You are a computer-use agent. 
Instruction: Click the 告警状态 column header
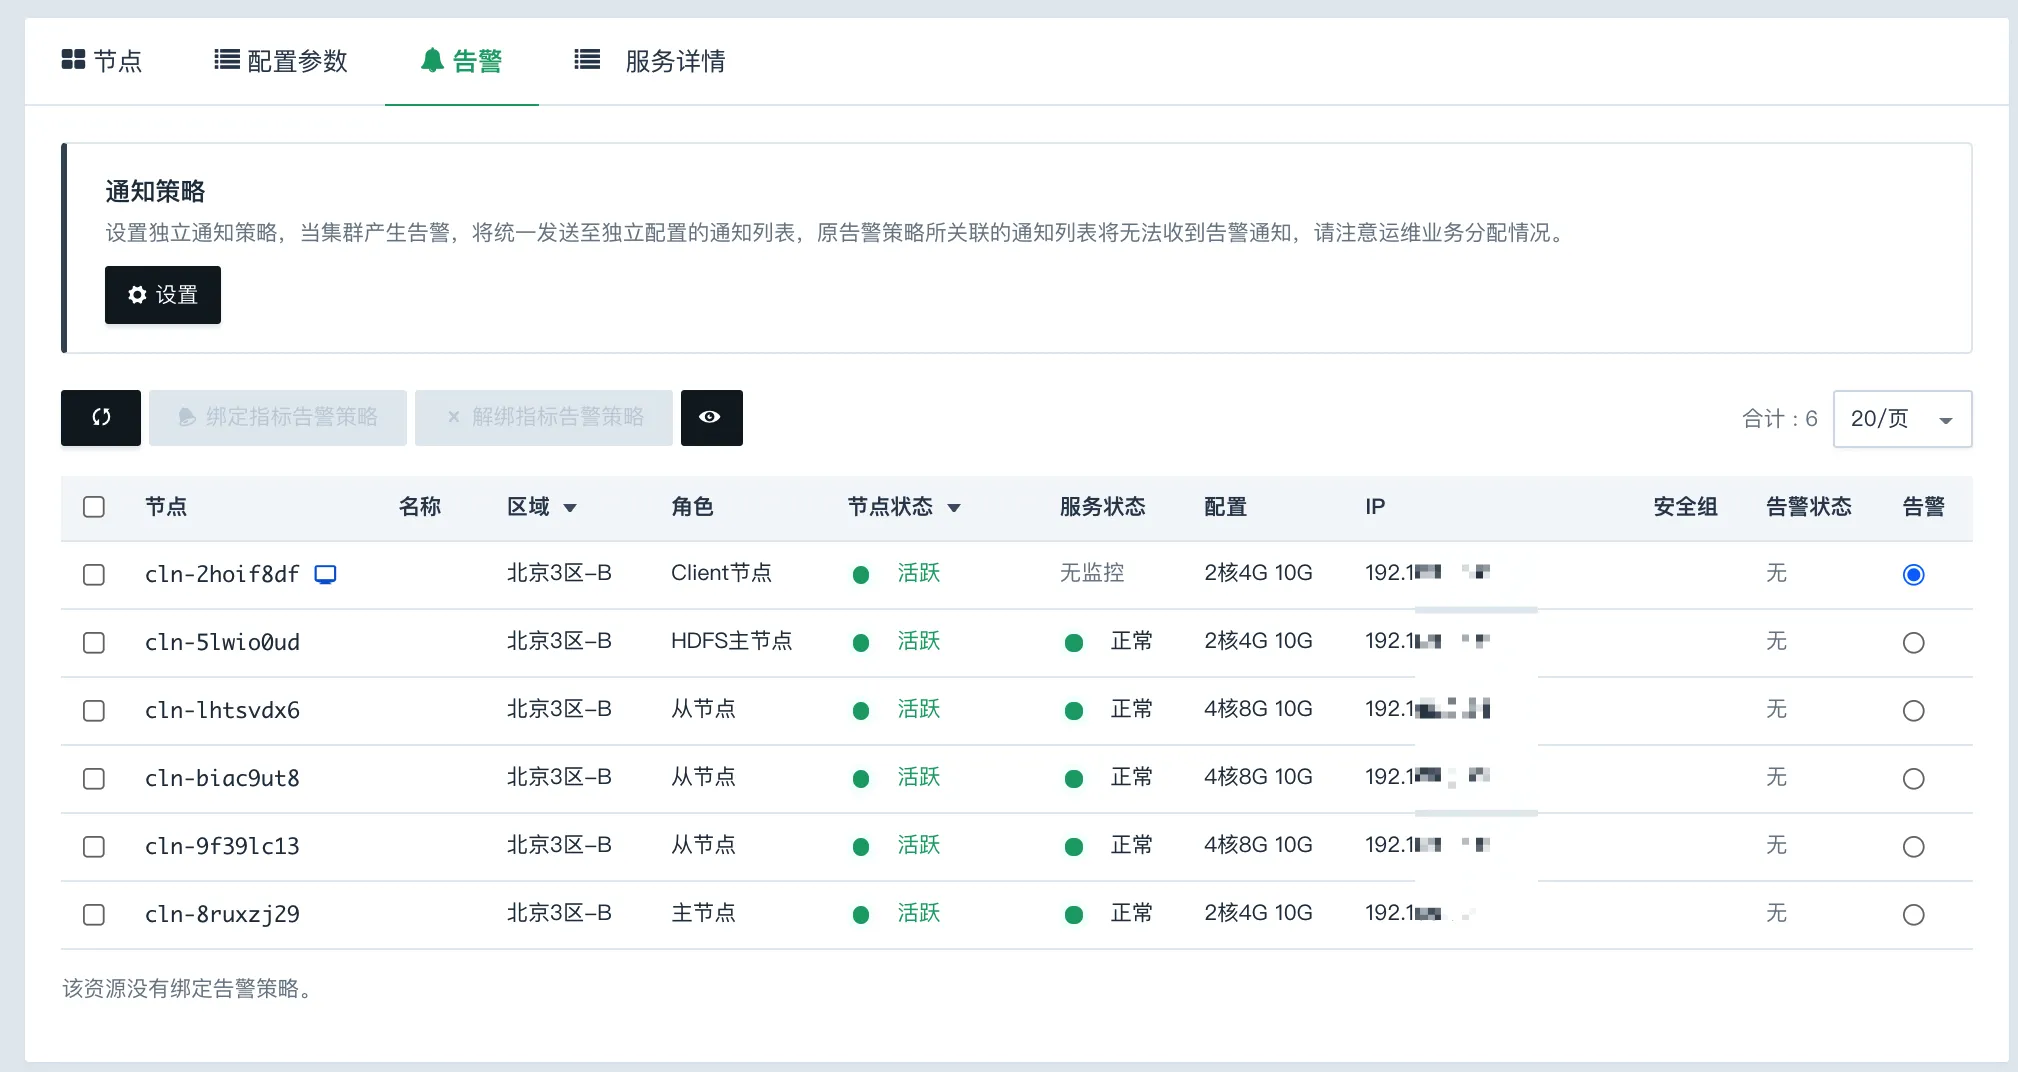[1808, 507]
